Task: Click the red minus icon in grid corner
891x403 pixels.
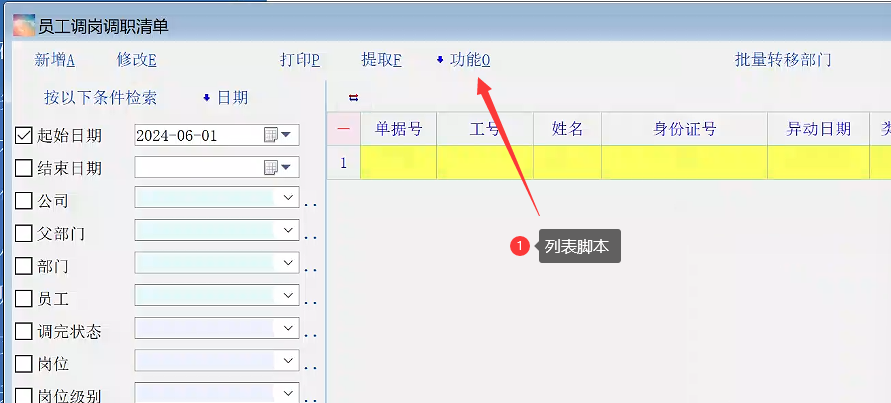Action: coord(343,129)
